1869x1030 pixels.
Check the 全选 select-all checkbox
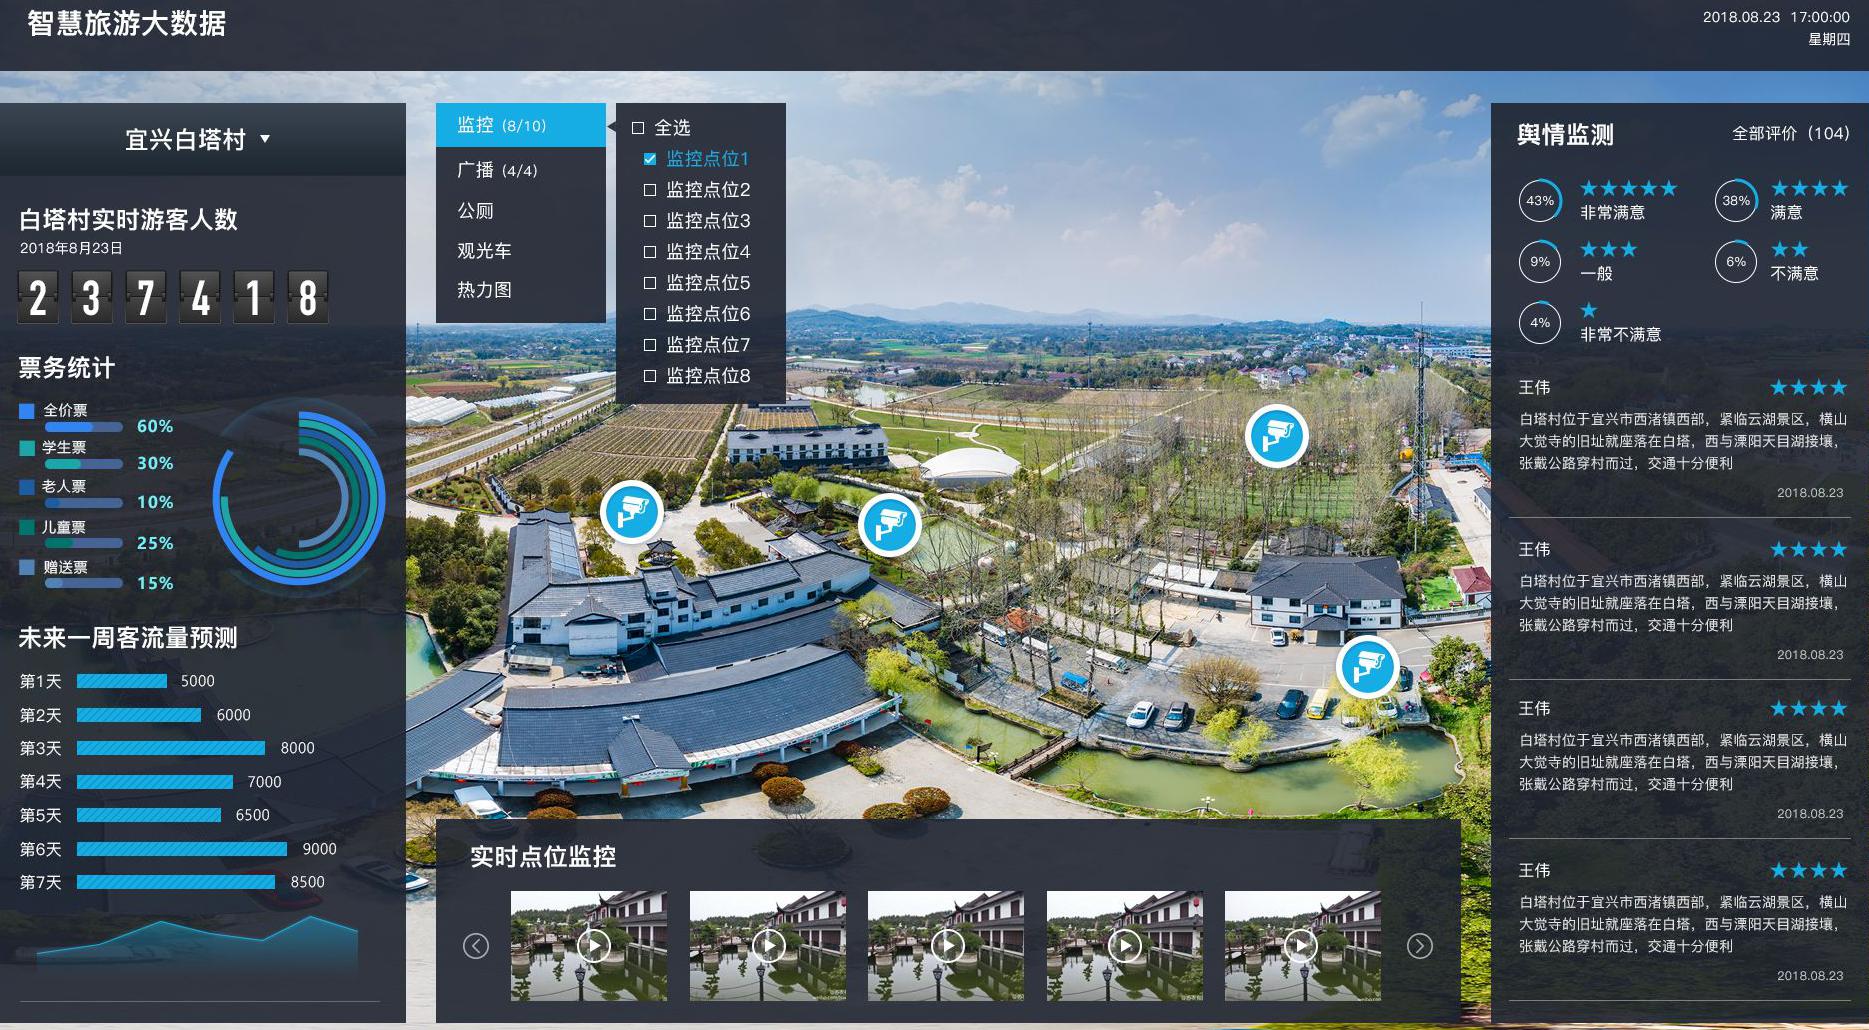click(638, 128)
